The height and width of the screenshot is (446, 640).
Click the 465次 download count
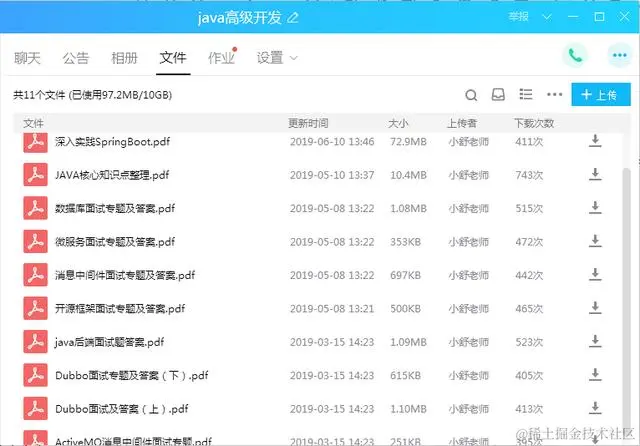[529, 309]
